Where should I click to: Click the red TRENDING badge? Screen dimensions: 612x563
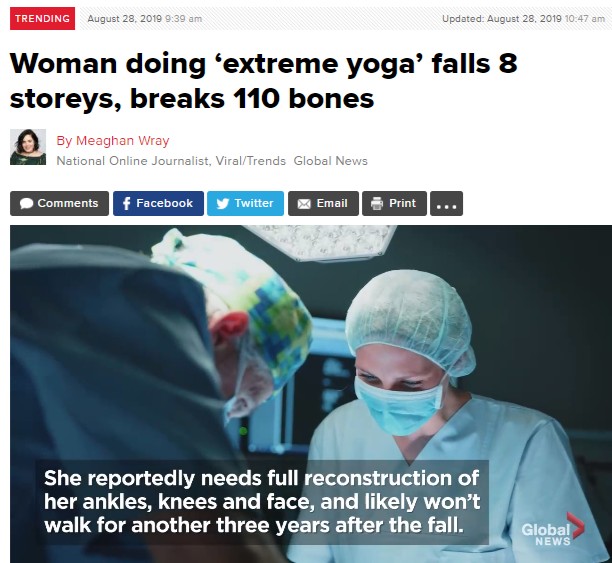[x=43, y=18]
